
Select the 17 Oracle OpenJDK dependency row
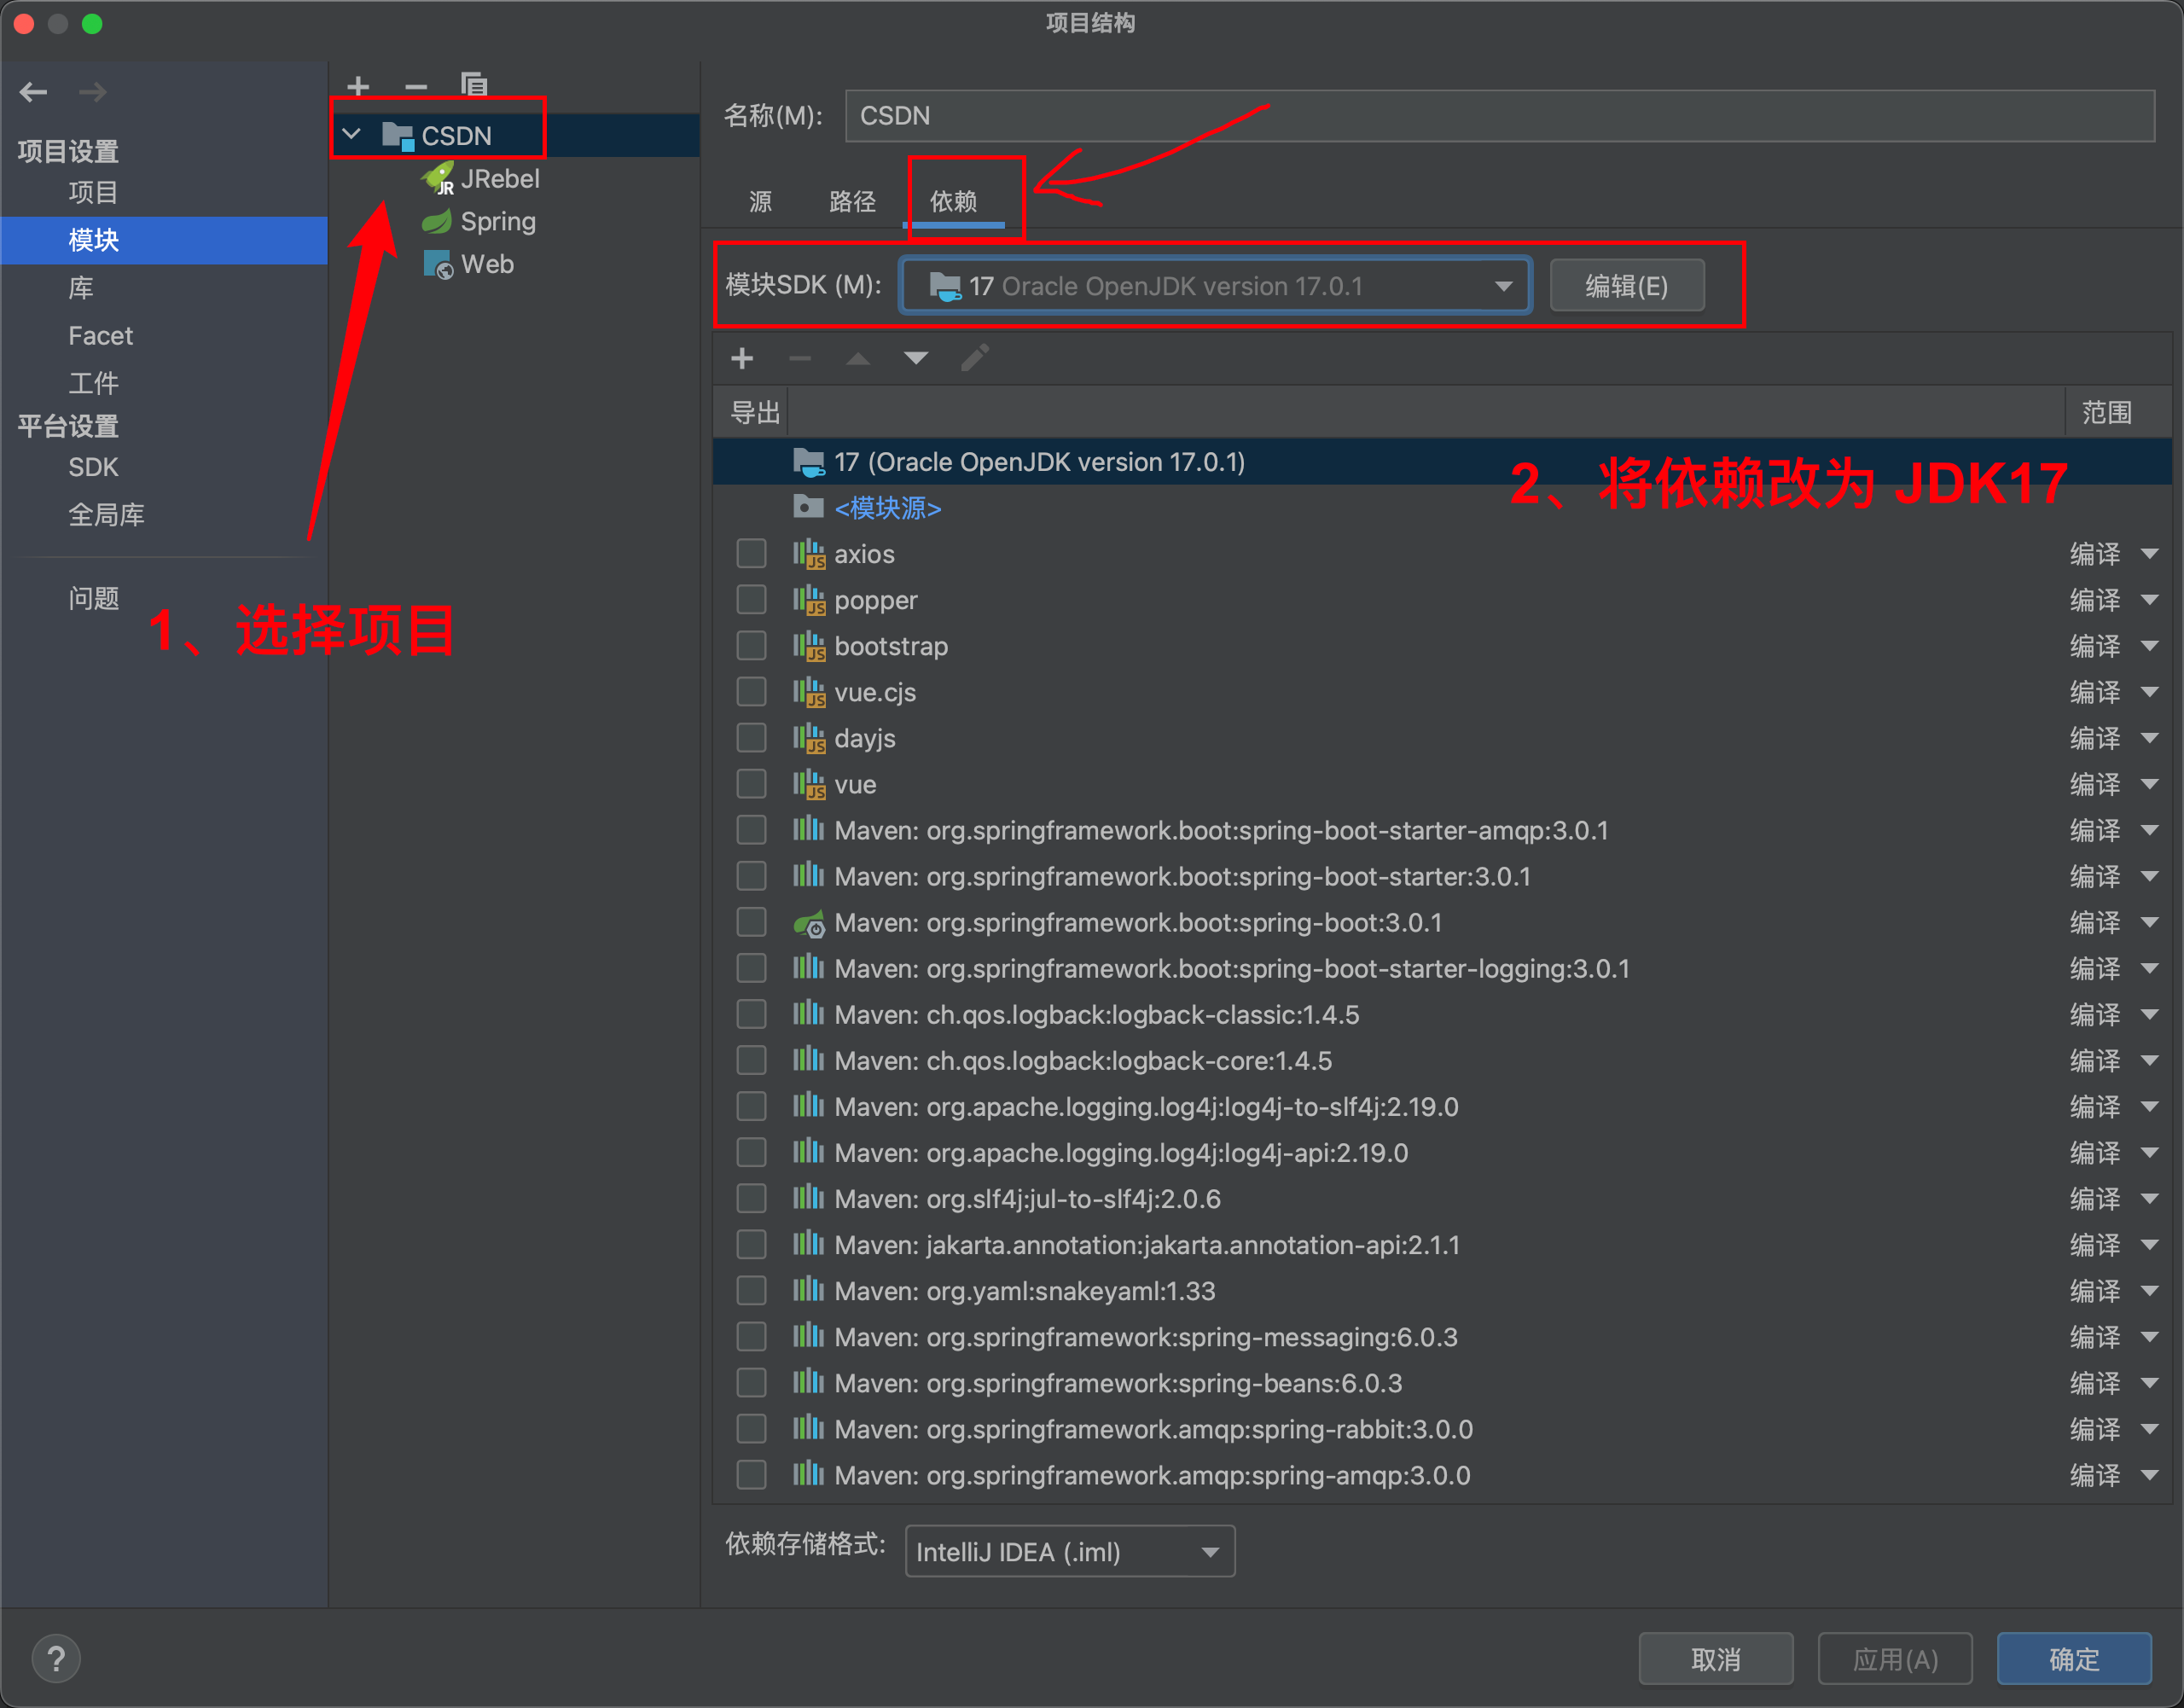tap(1442, 462)
